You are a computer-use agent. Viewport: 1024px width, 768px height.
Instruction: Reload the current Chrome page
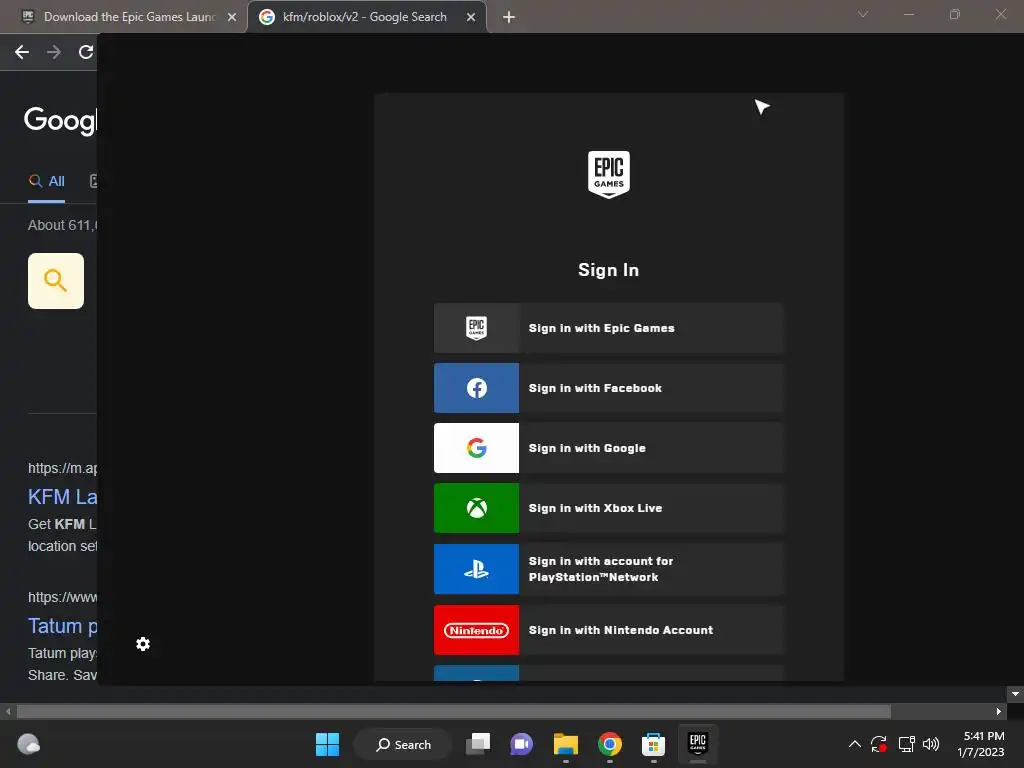coord(86,52)
